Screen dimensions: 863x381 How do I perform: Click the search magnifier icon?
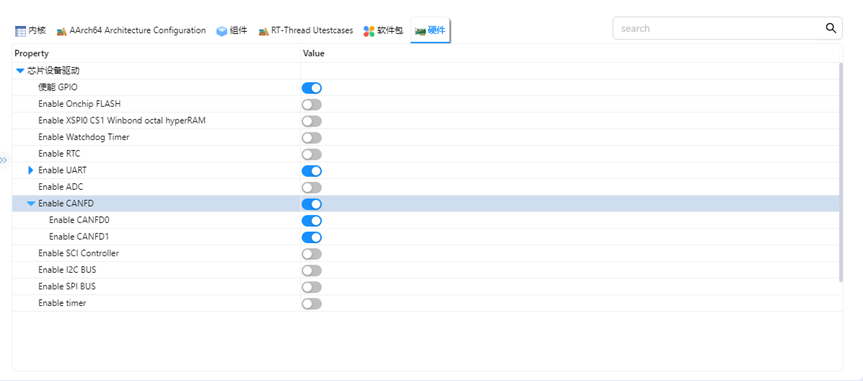pyautogui.click(x=831, y=28)
